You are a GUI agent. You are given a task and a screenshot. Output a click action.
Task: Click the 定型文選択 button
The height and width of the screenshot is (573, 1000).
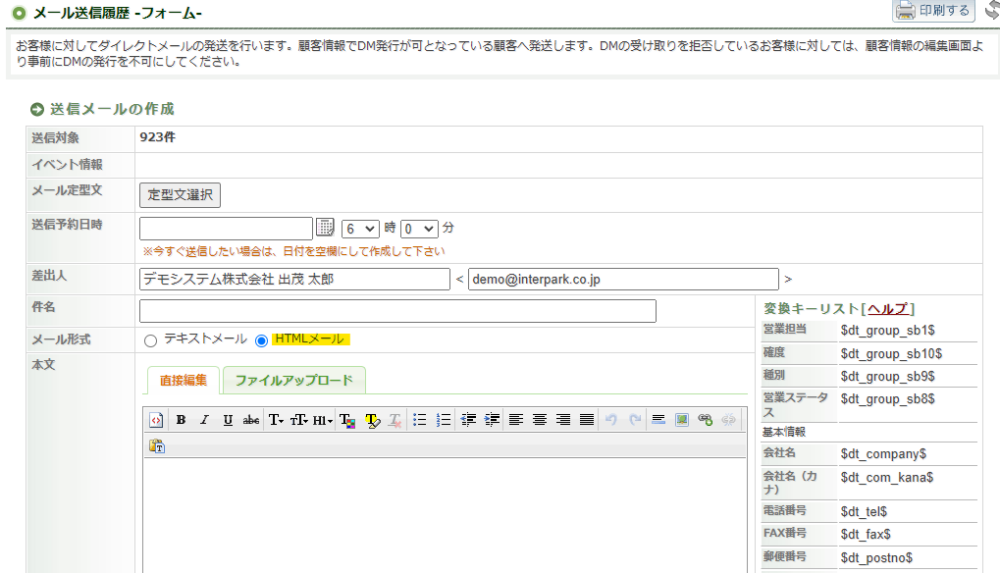(x=180, y=195)
